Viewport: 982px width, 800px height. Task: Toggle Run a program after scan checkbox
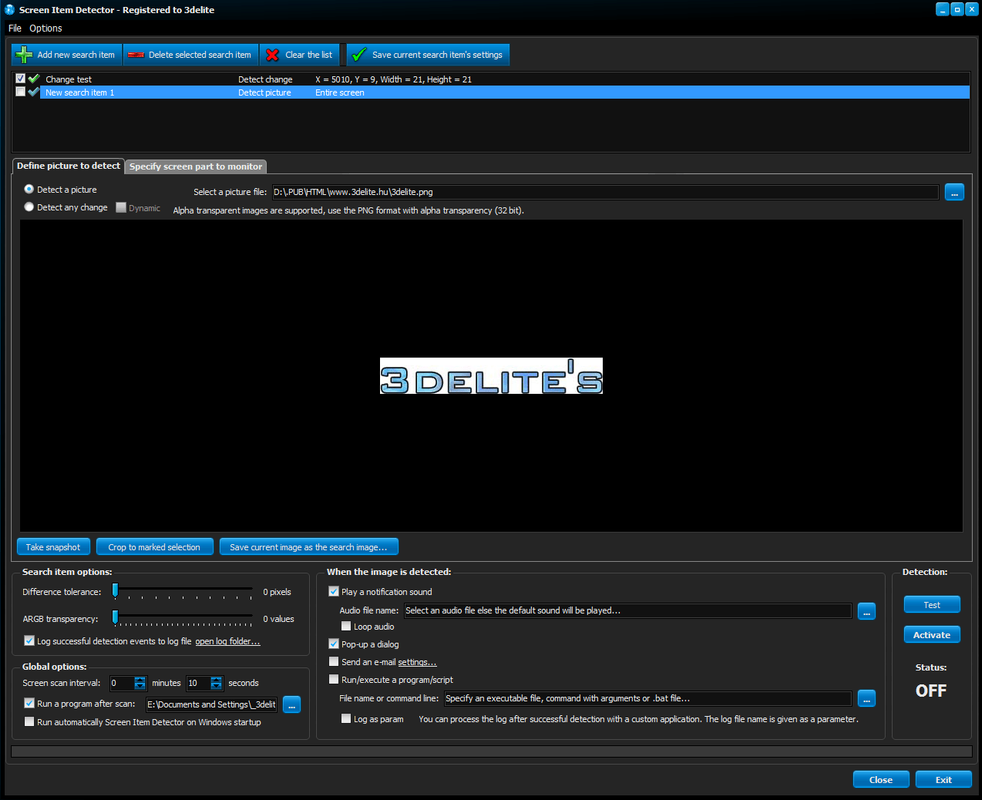click(x=29, y=704)
